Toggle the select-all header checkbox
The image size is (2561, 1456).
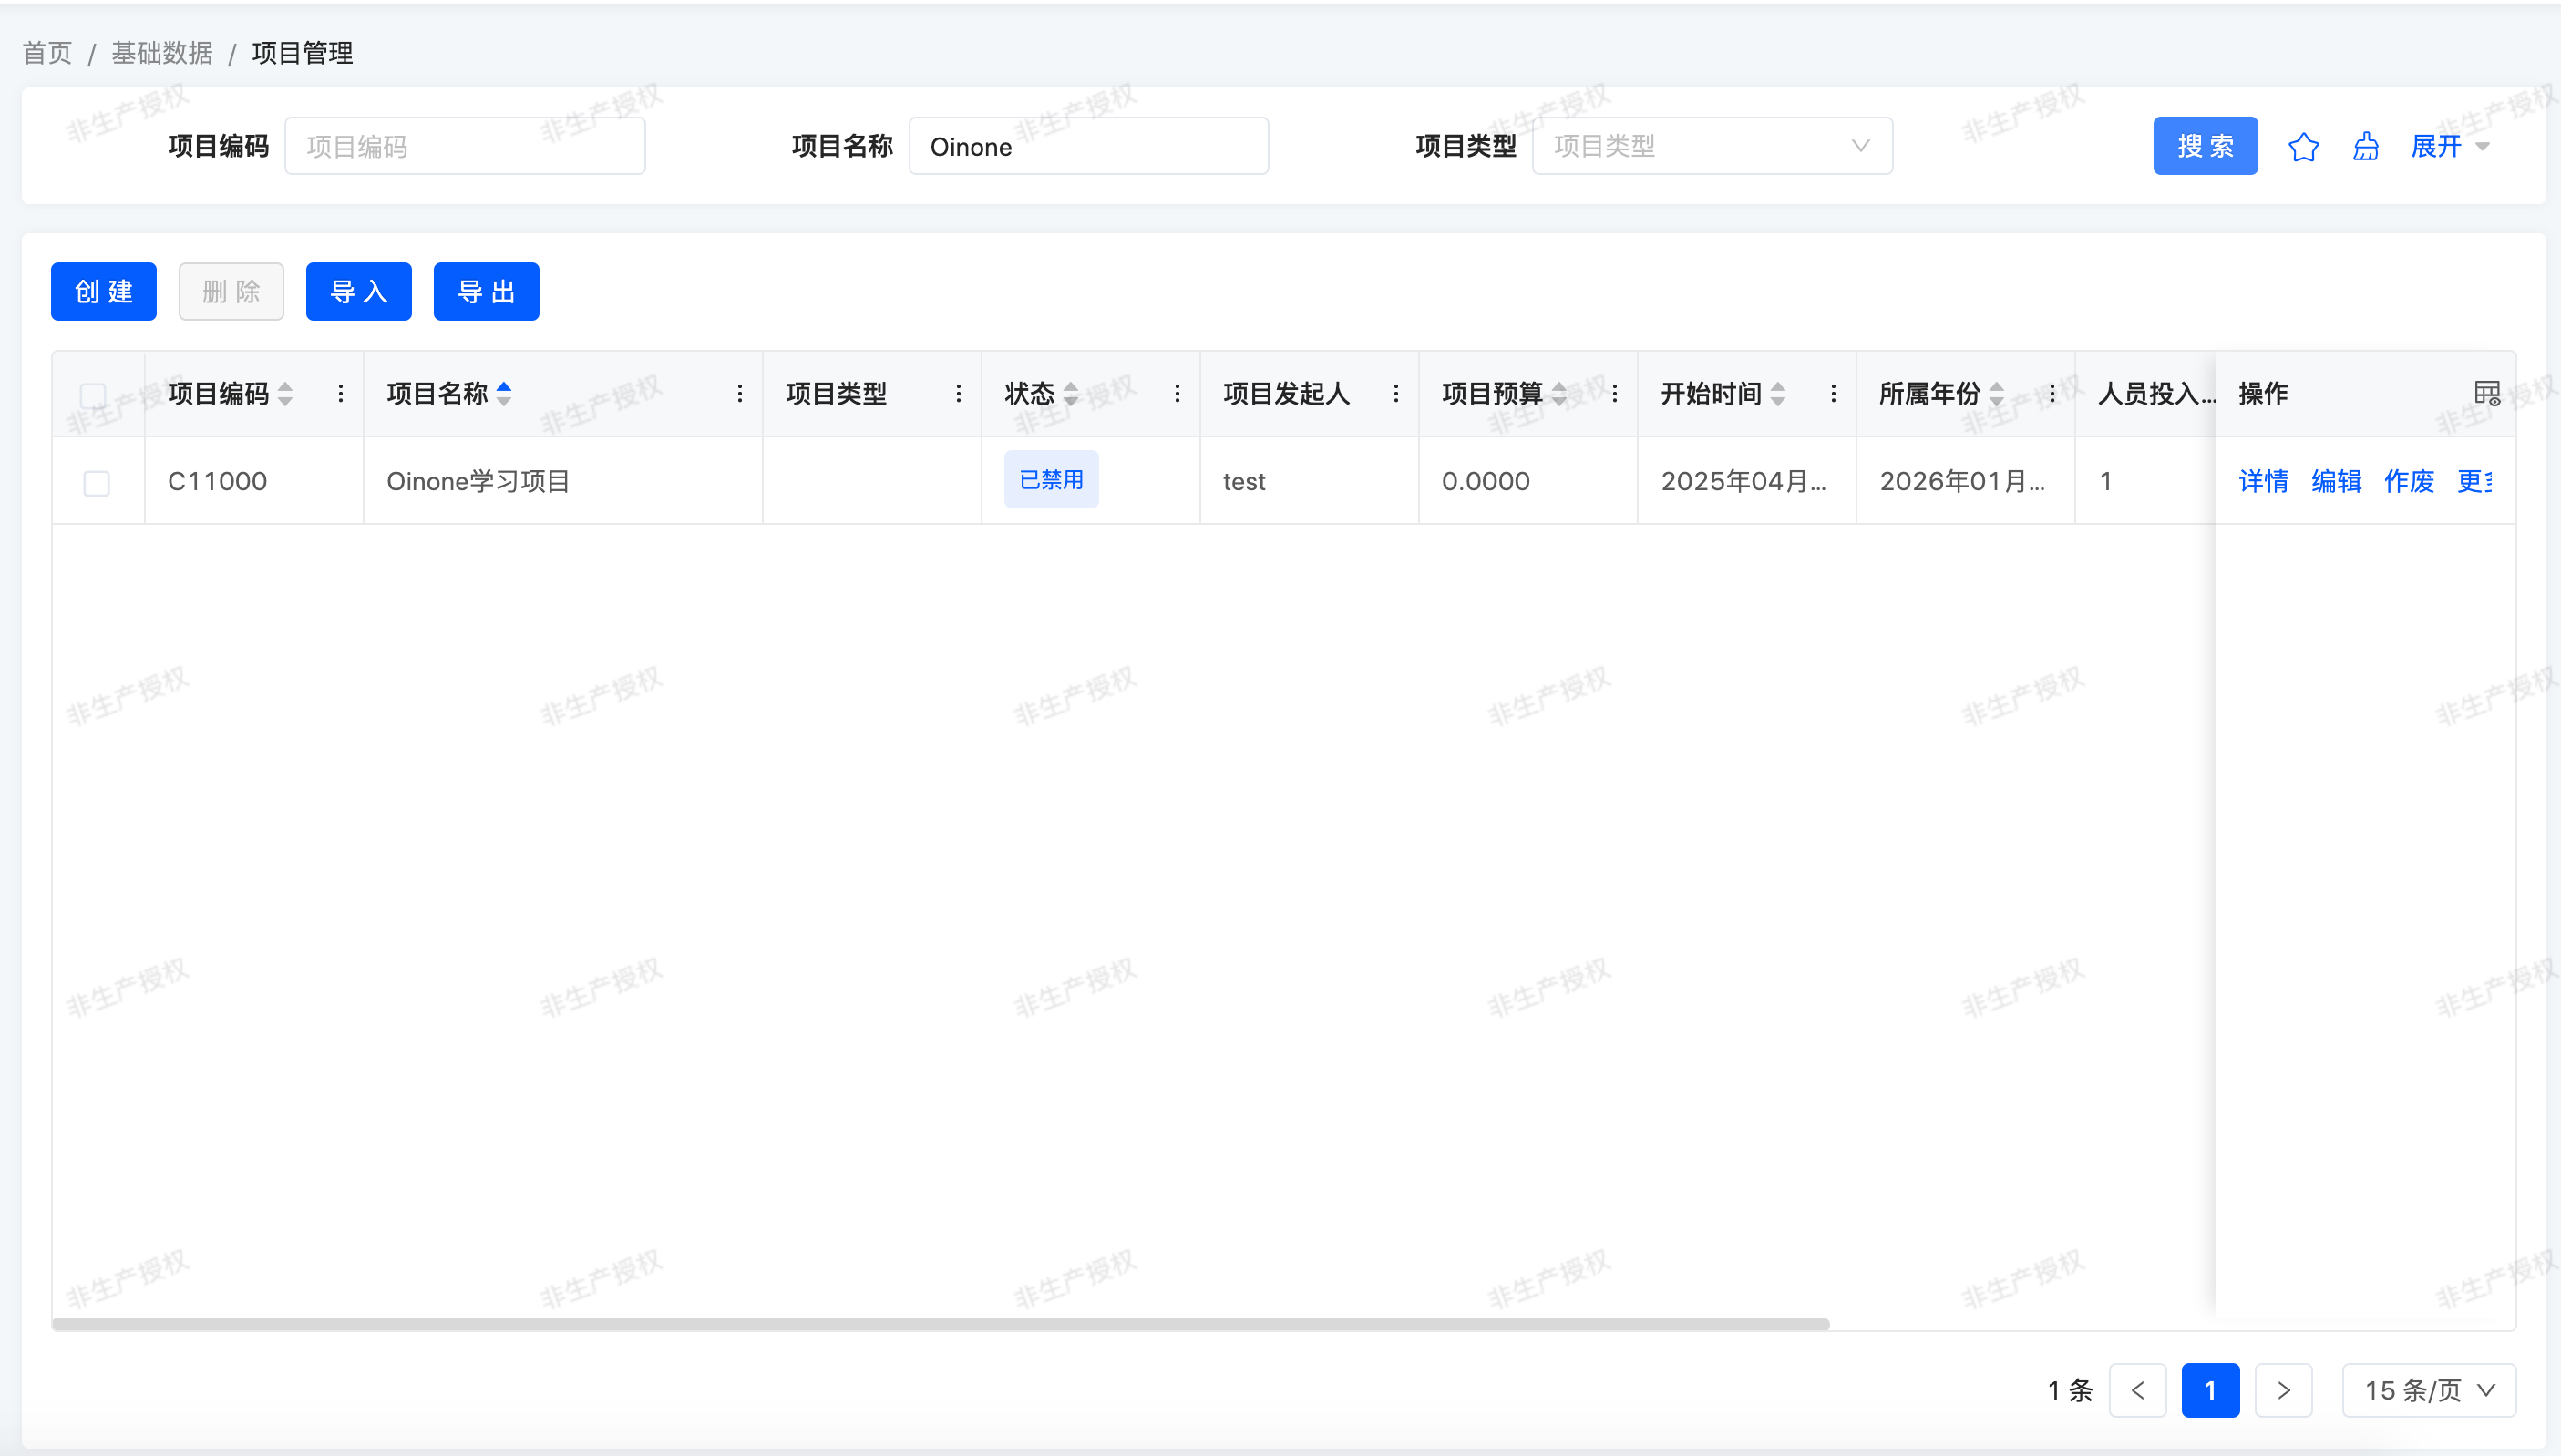coord(94,396)
